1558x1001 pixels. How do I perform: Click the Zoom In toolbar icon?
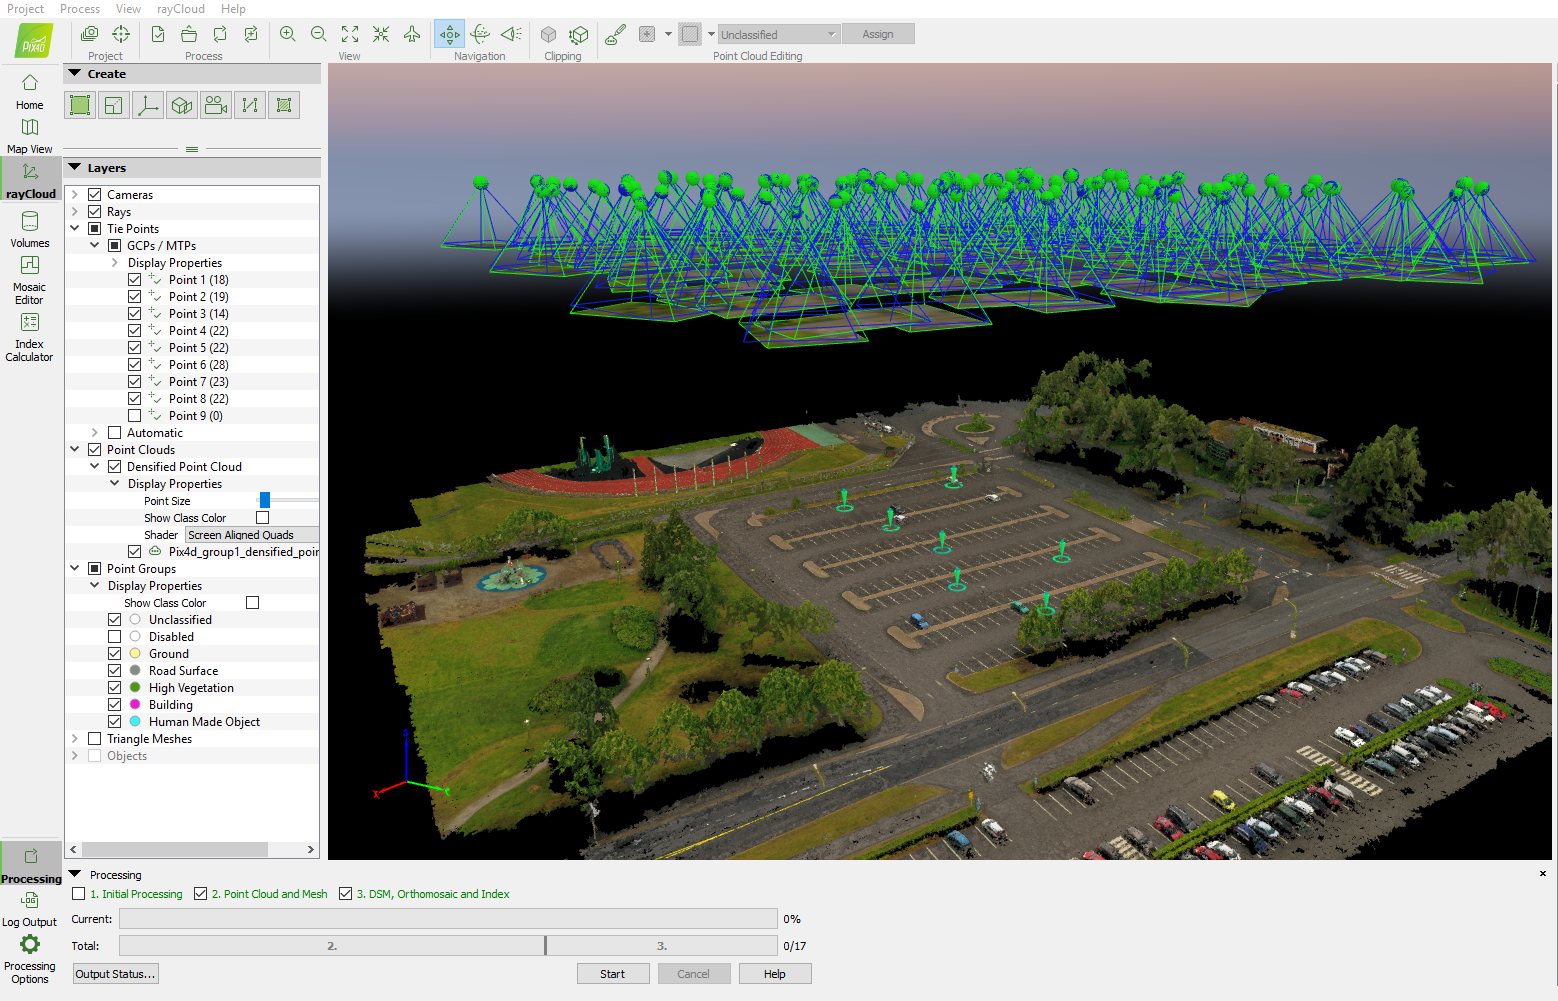click(288, 34)
